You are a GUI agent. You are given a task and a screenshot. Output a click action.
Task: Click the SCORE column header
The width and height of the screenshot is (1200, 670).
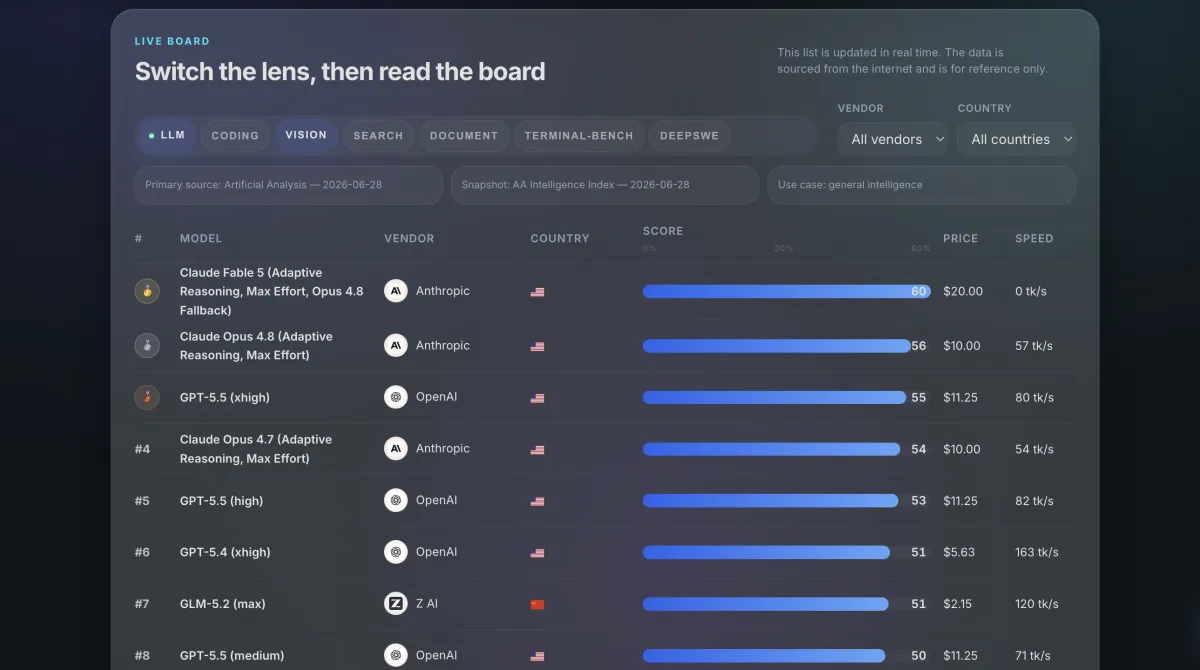coord(663,231)
